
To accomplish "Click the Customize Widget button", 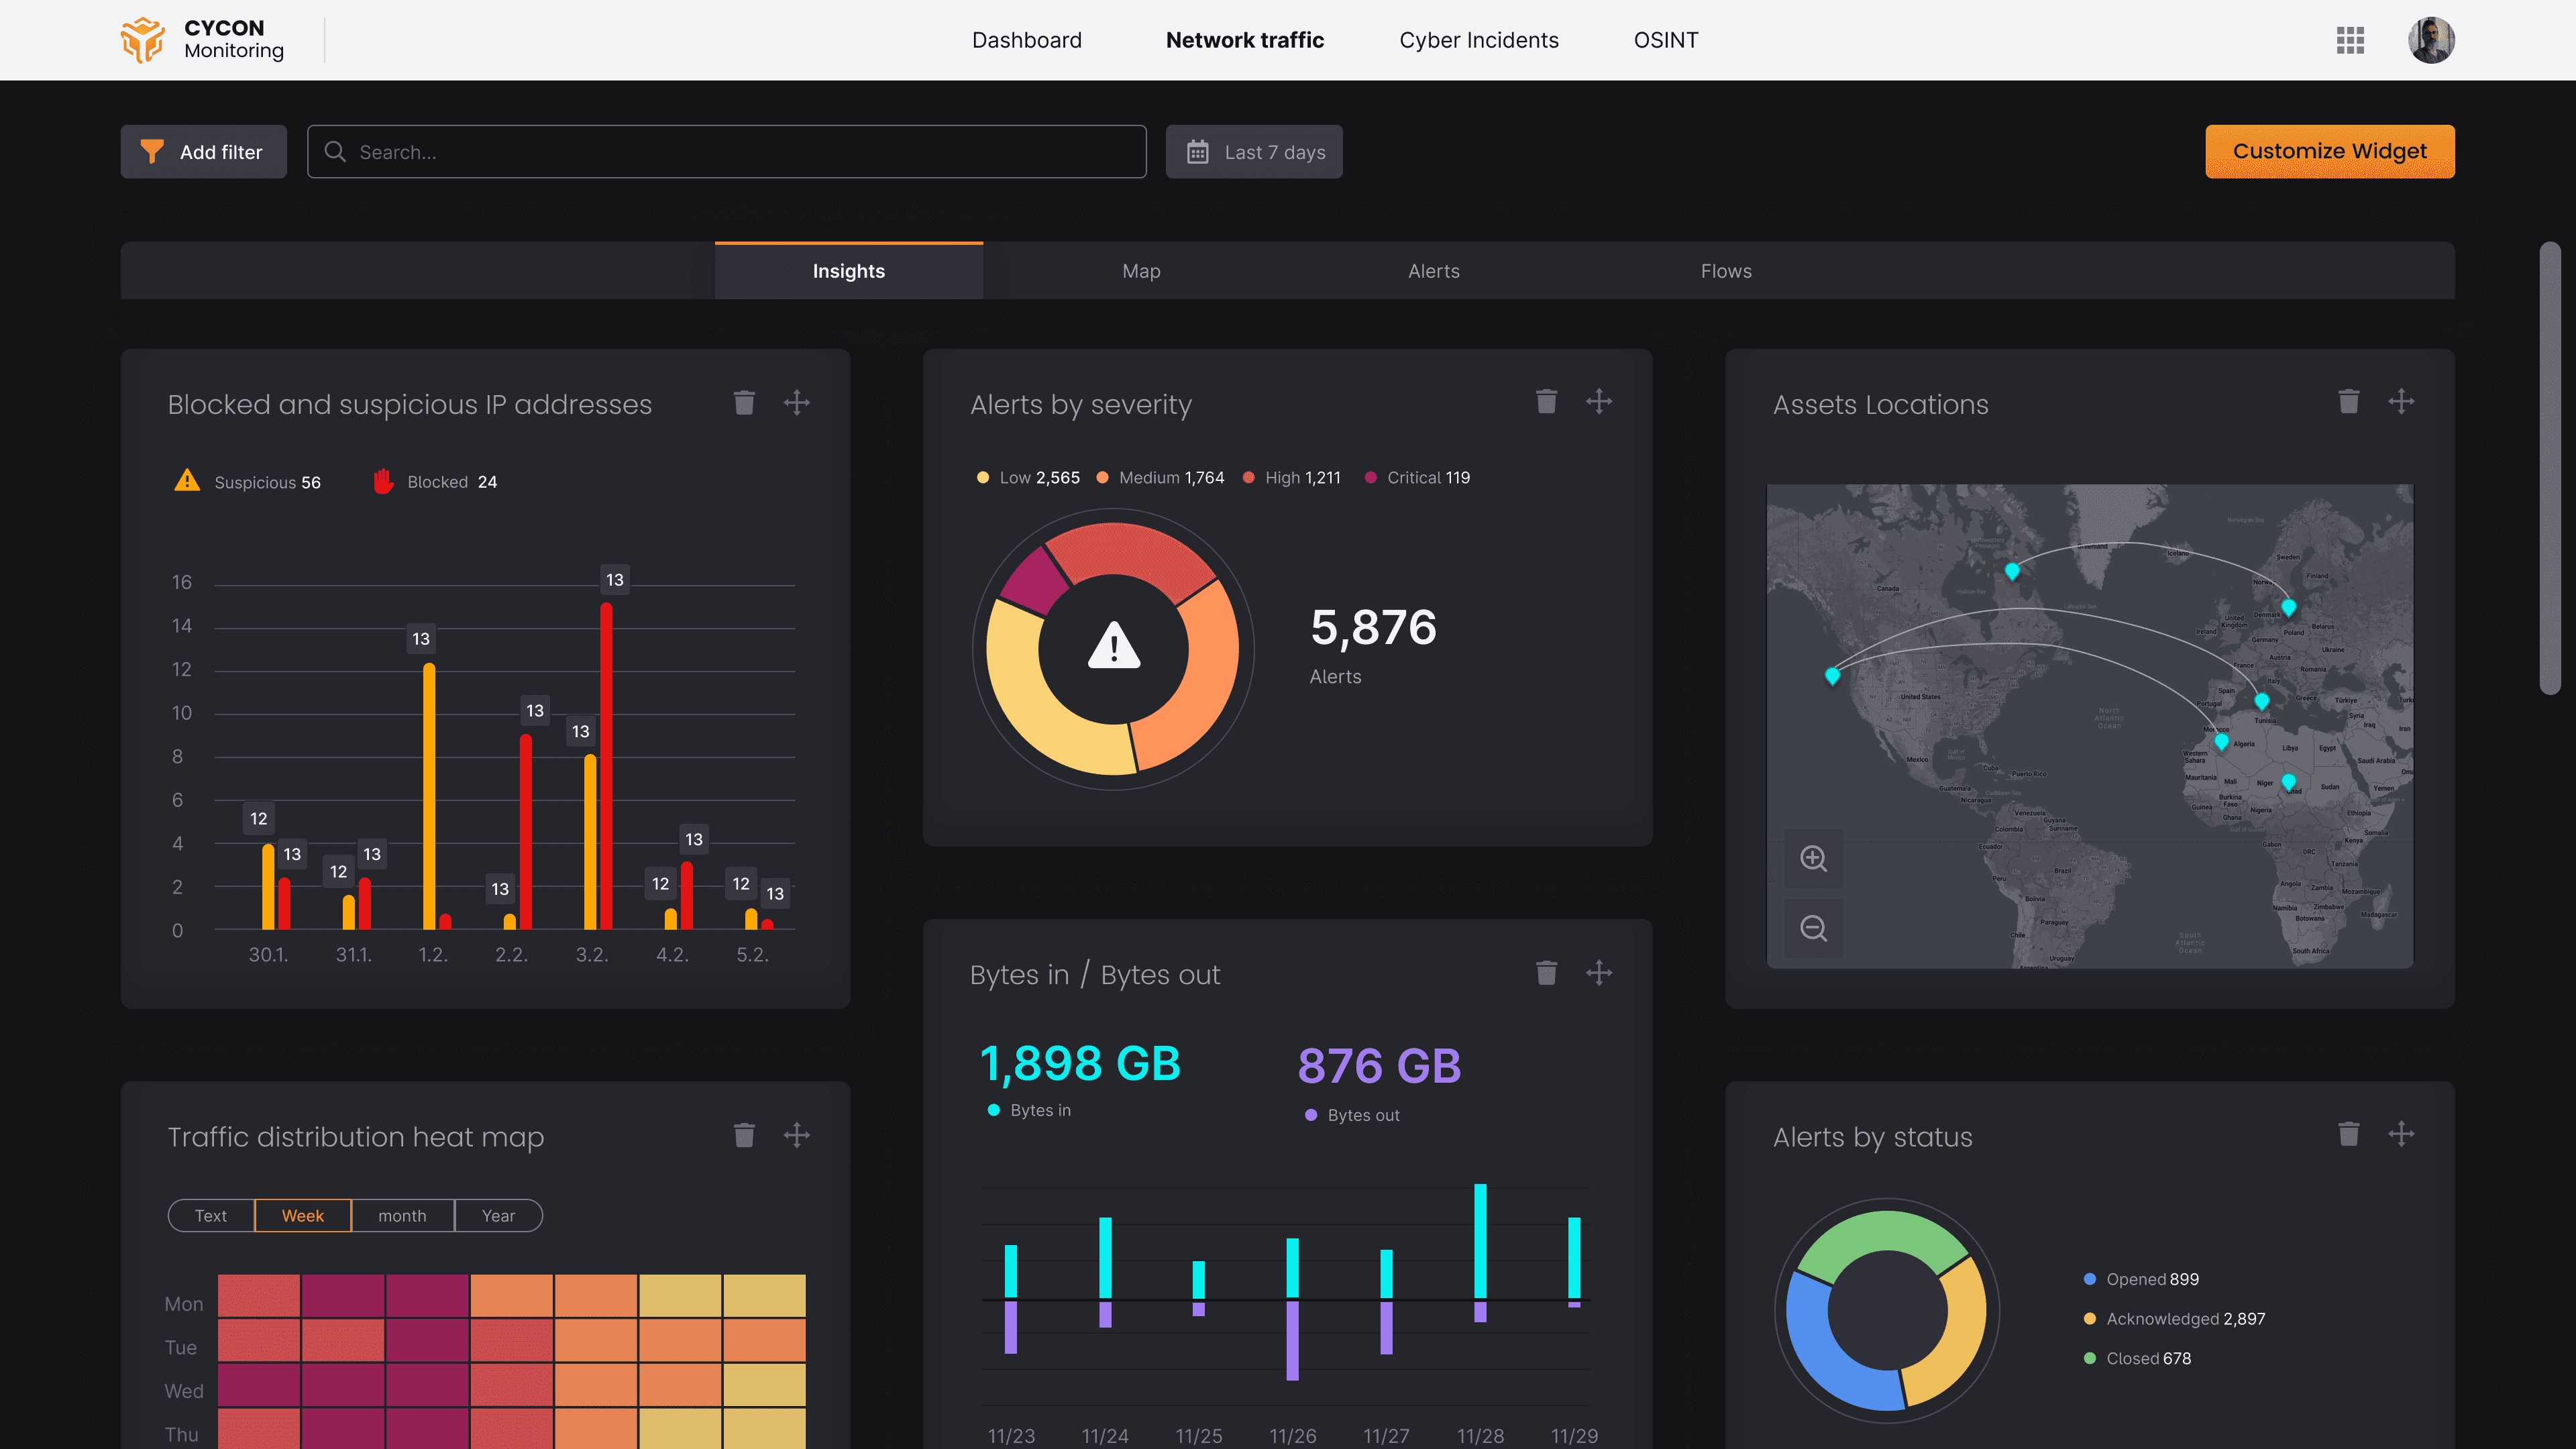I will [x=2329, y=151].
